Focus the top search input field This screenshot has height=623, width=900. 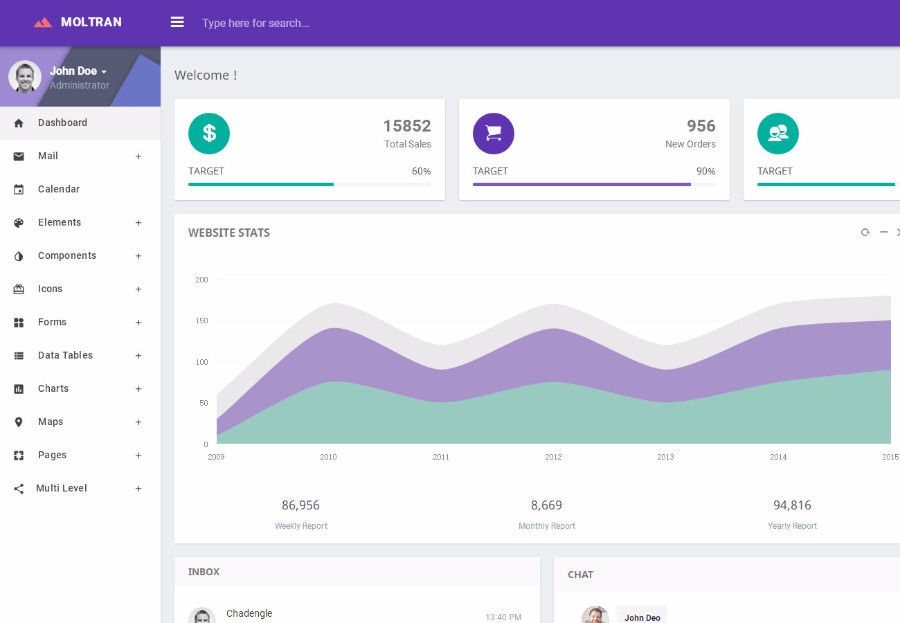point(300,23)
